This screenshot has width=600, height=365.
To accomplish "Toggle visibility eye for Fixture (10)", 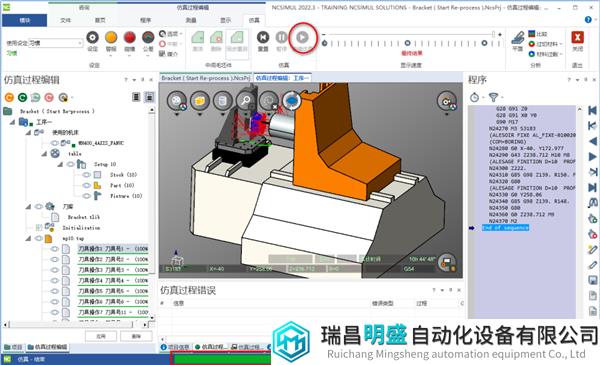I will pyautogui.click(x=86, y=196).
